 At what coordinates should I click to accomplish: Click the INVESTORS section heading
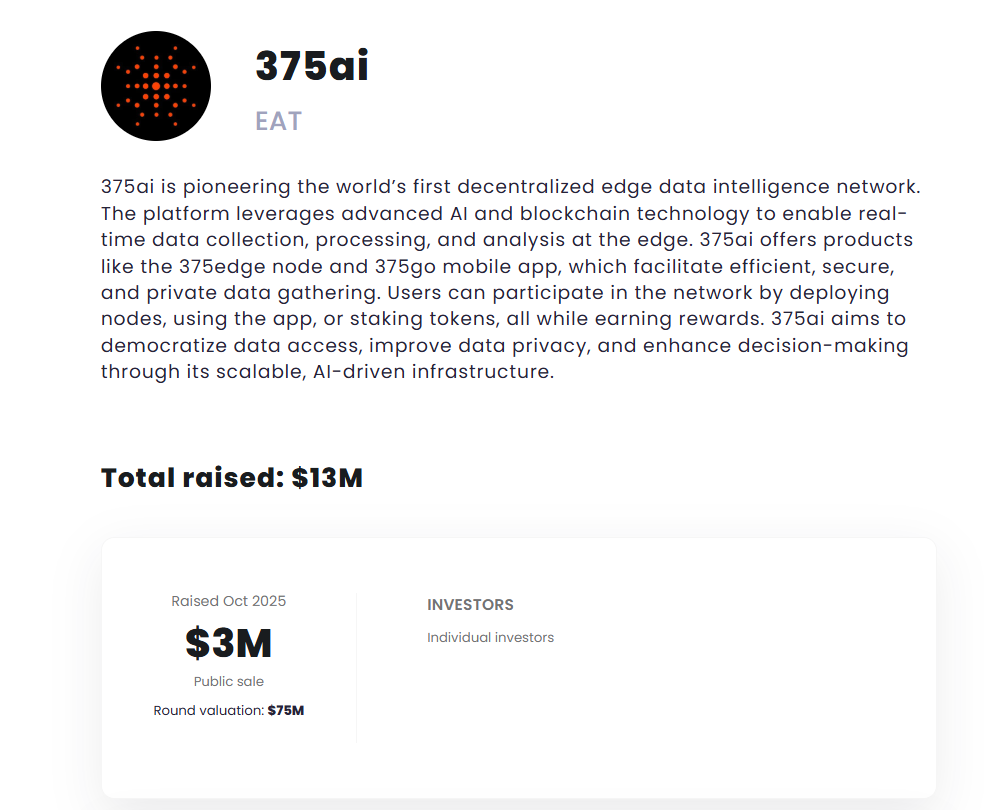pyautogui.click(x=470, y=605)
